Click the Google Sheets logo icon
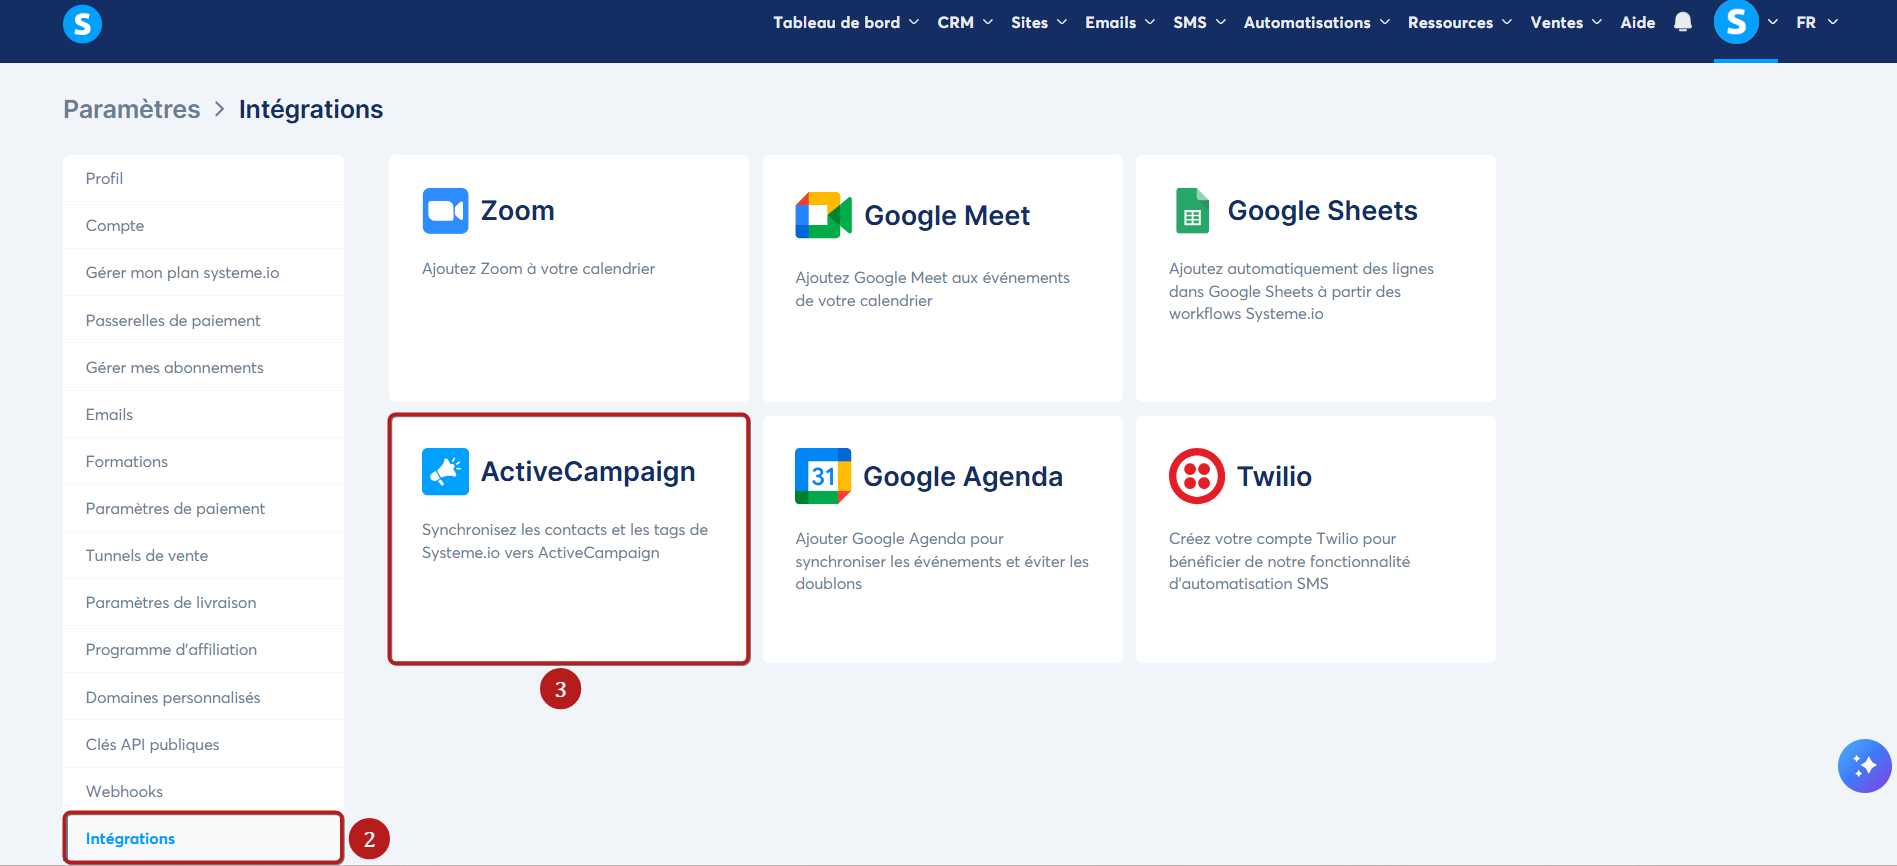Screen dimensions: 1897x866 pyautogui.click(x=1192, y=211)
